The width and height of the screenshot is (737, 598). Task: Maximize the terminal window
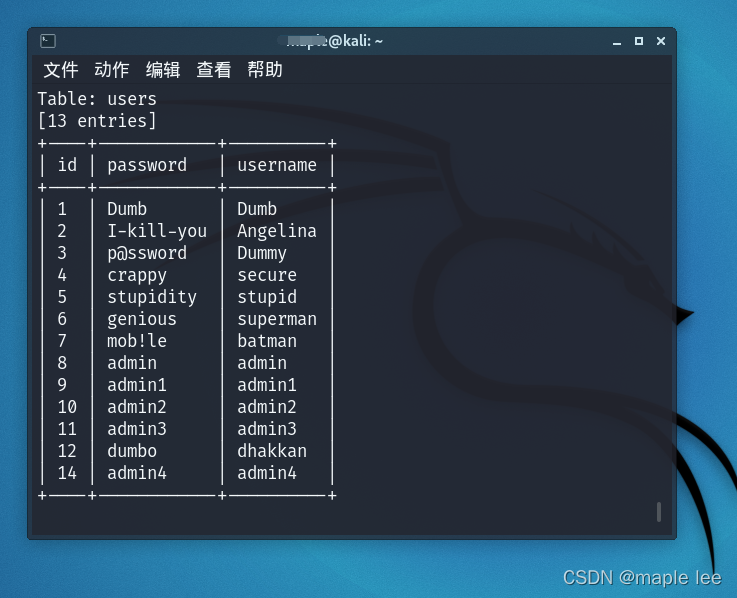639,41
